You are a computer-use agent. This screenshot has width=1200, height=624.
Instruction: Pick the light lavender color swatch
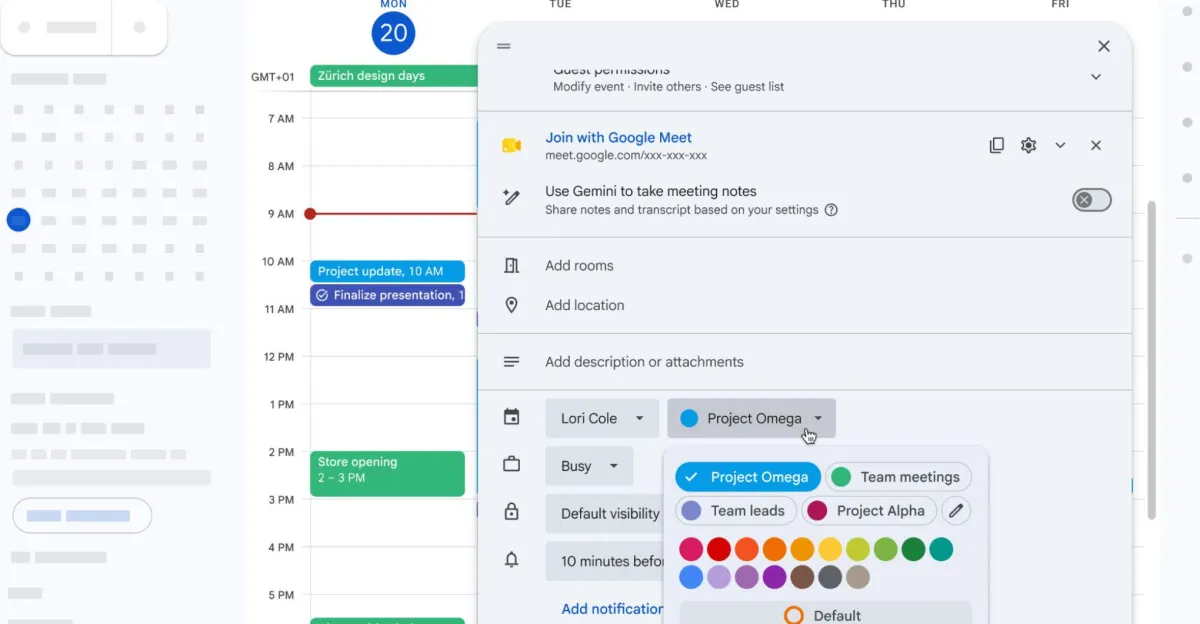click(719, 577)
